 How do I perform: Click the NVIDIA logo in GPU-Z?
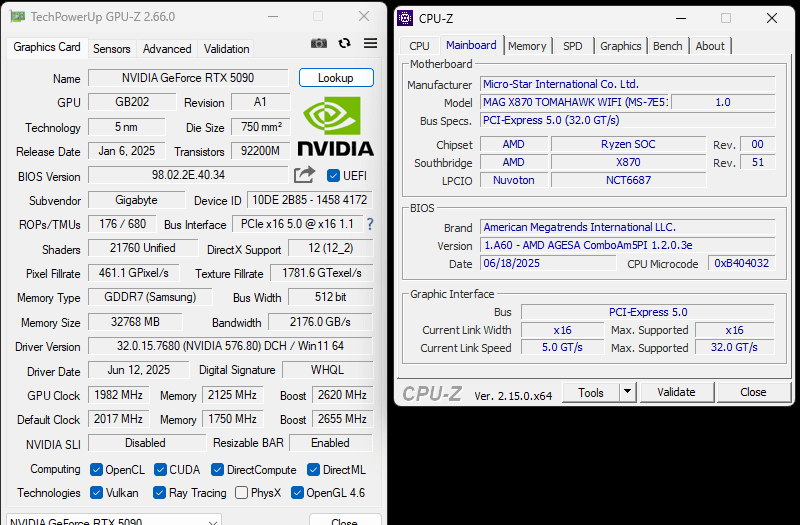point(335,127)
